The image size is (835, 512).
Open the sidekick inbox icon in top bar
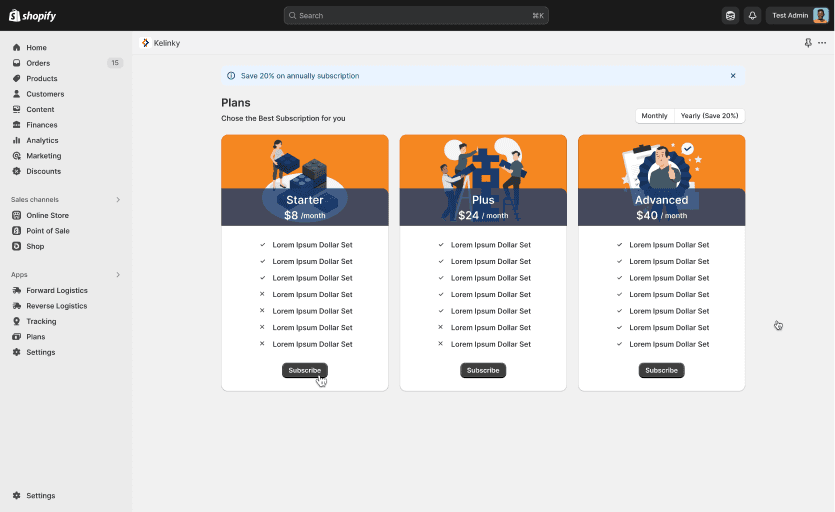pos(731,15)
